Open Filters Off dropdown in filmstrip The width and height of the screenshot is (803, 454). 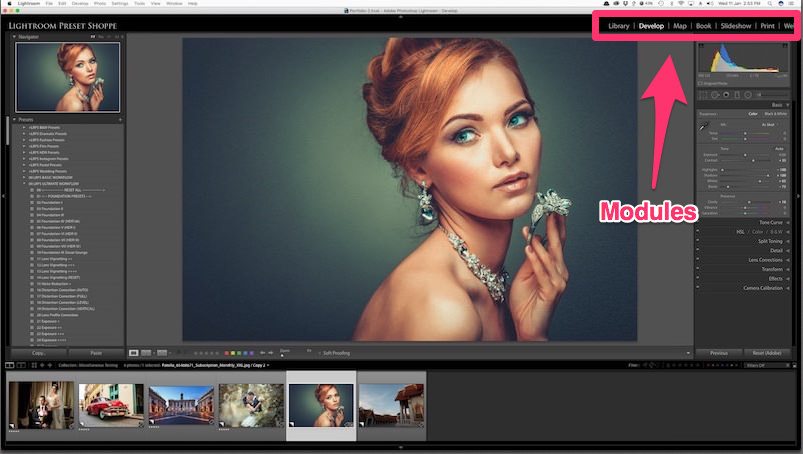tap(767, 365)
